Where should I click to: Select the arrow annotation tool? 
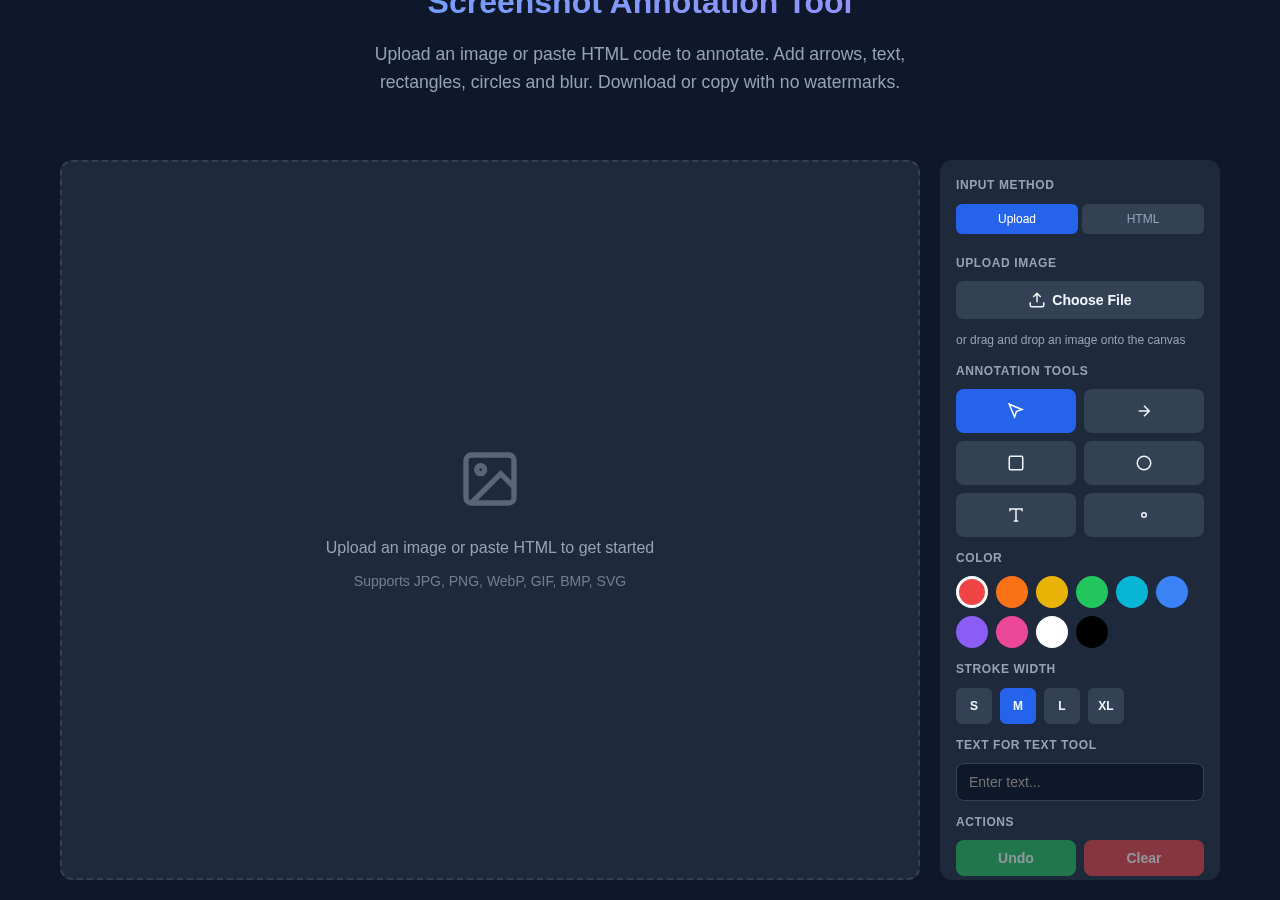click(1144, 411)
